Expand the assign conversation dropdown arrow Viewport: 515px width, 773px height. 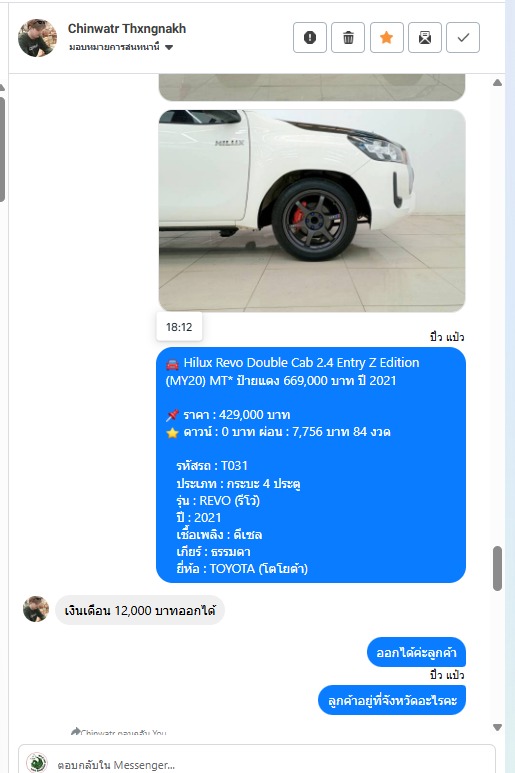coord(169,48)
